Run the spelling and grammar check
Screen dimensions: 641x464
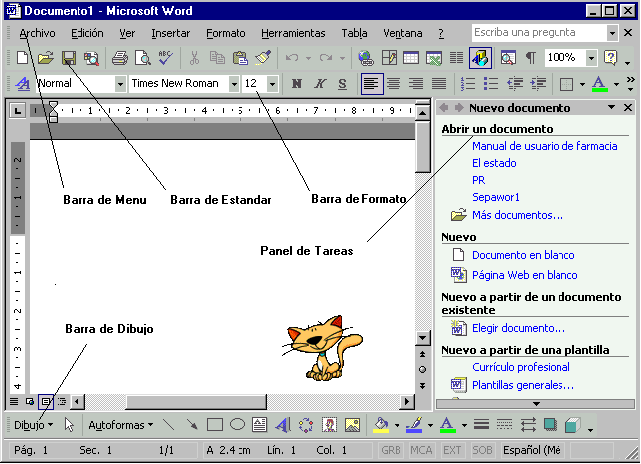click(164, 58)
